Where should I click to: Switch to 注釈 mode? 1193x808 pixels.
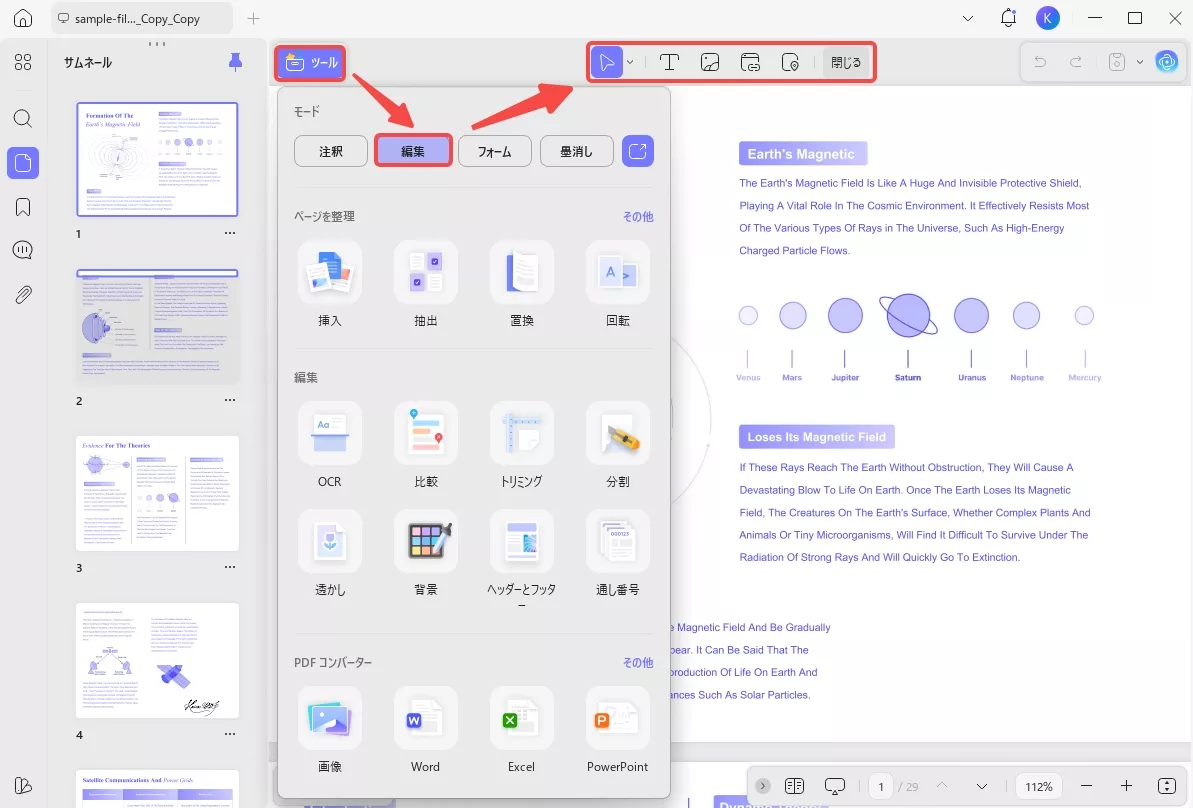pyautogui.click(x=331, y=151)
